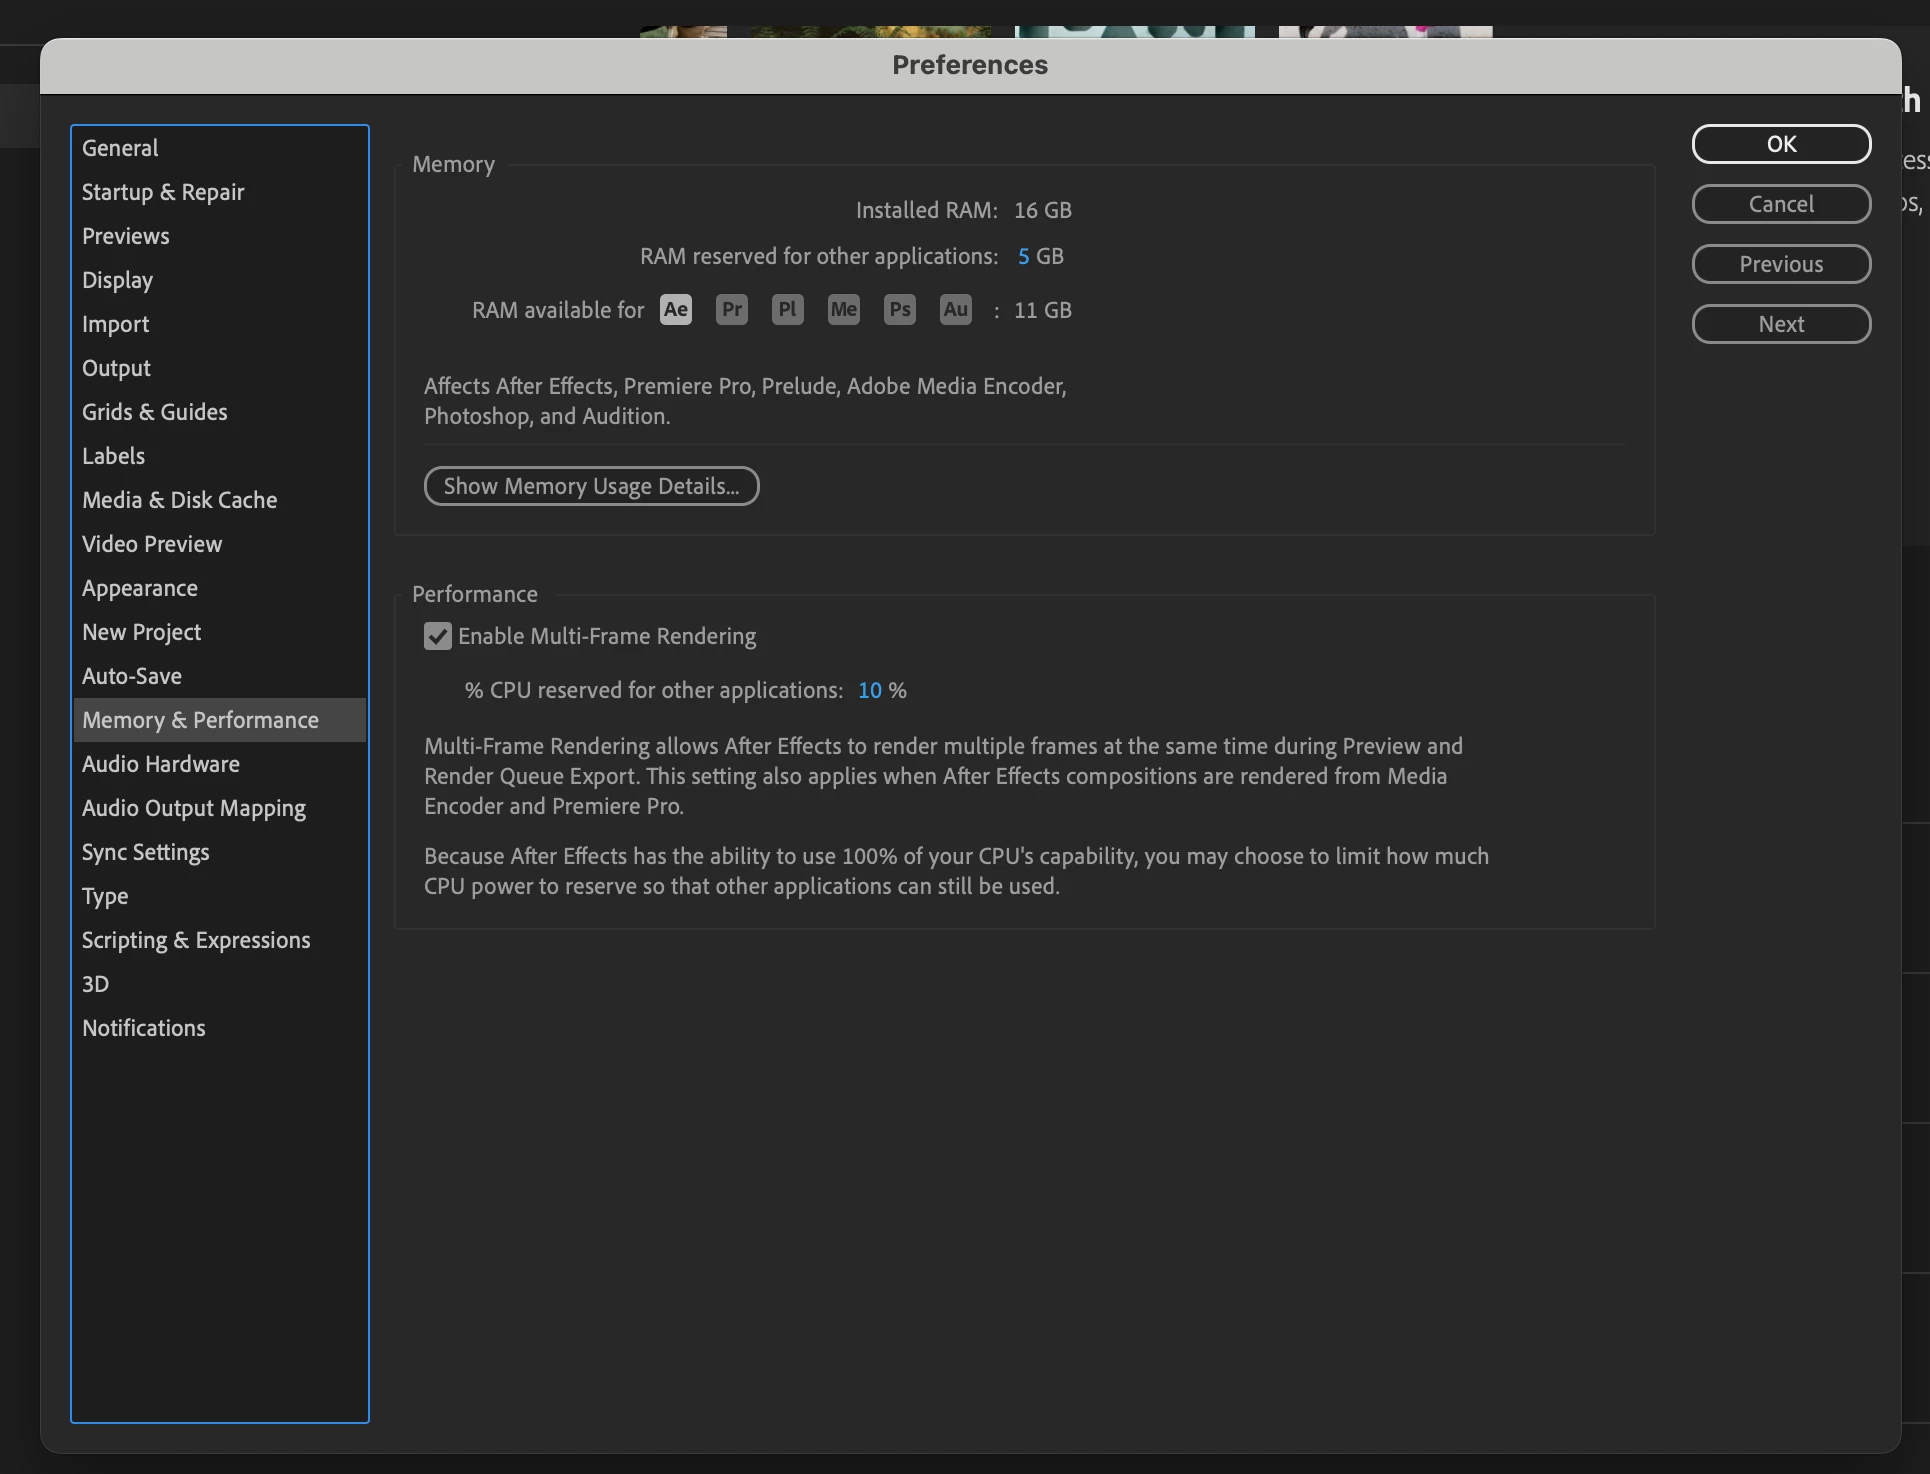Open Audio Hardware preferences
The height and width of the screenshot is (1474, 1930).
click(x=161, y=764)
